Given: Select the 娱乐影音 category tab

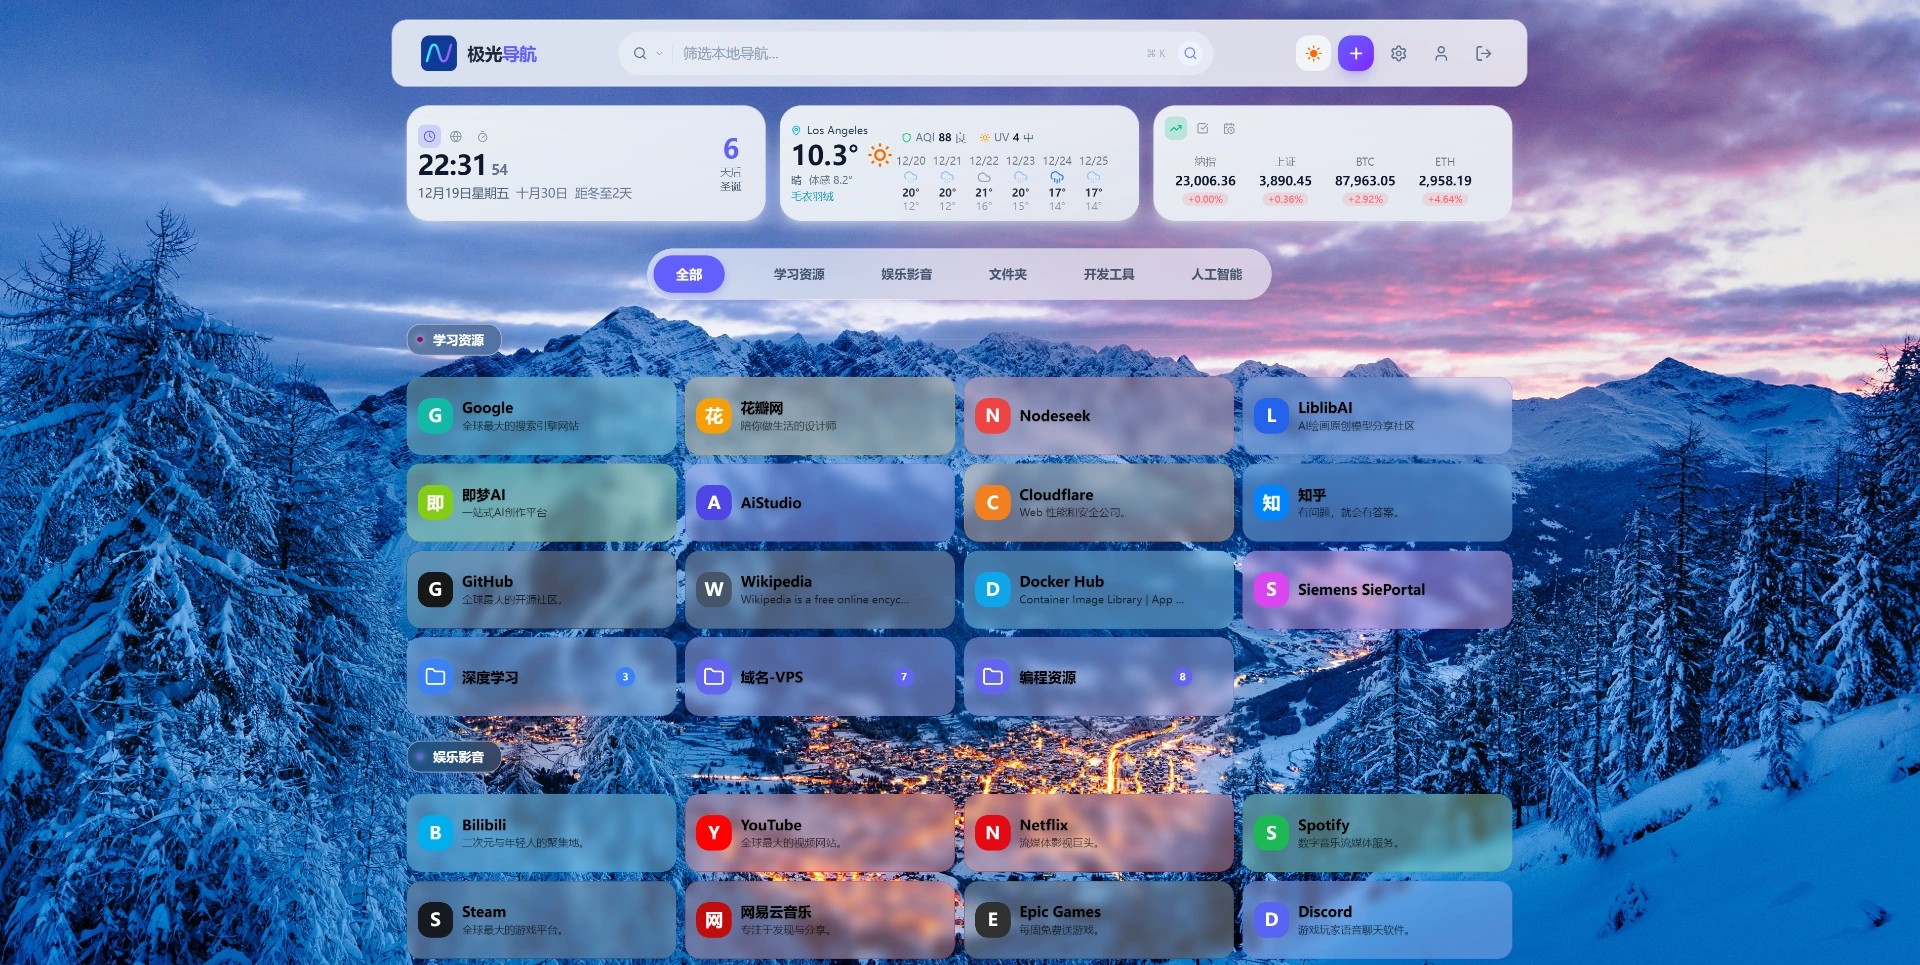Looking at the screenshot, I should (x=906, y=274).
